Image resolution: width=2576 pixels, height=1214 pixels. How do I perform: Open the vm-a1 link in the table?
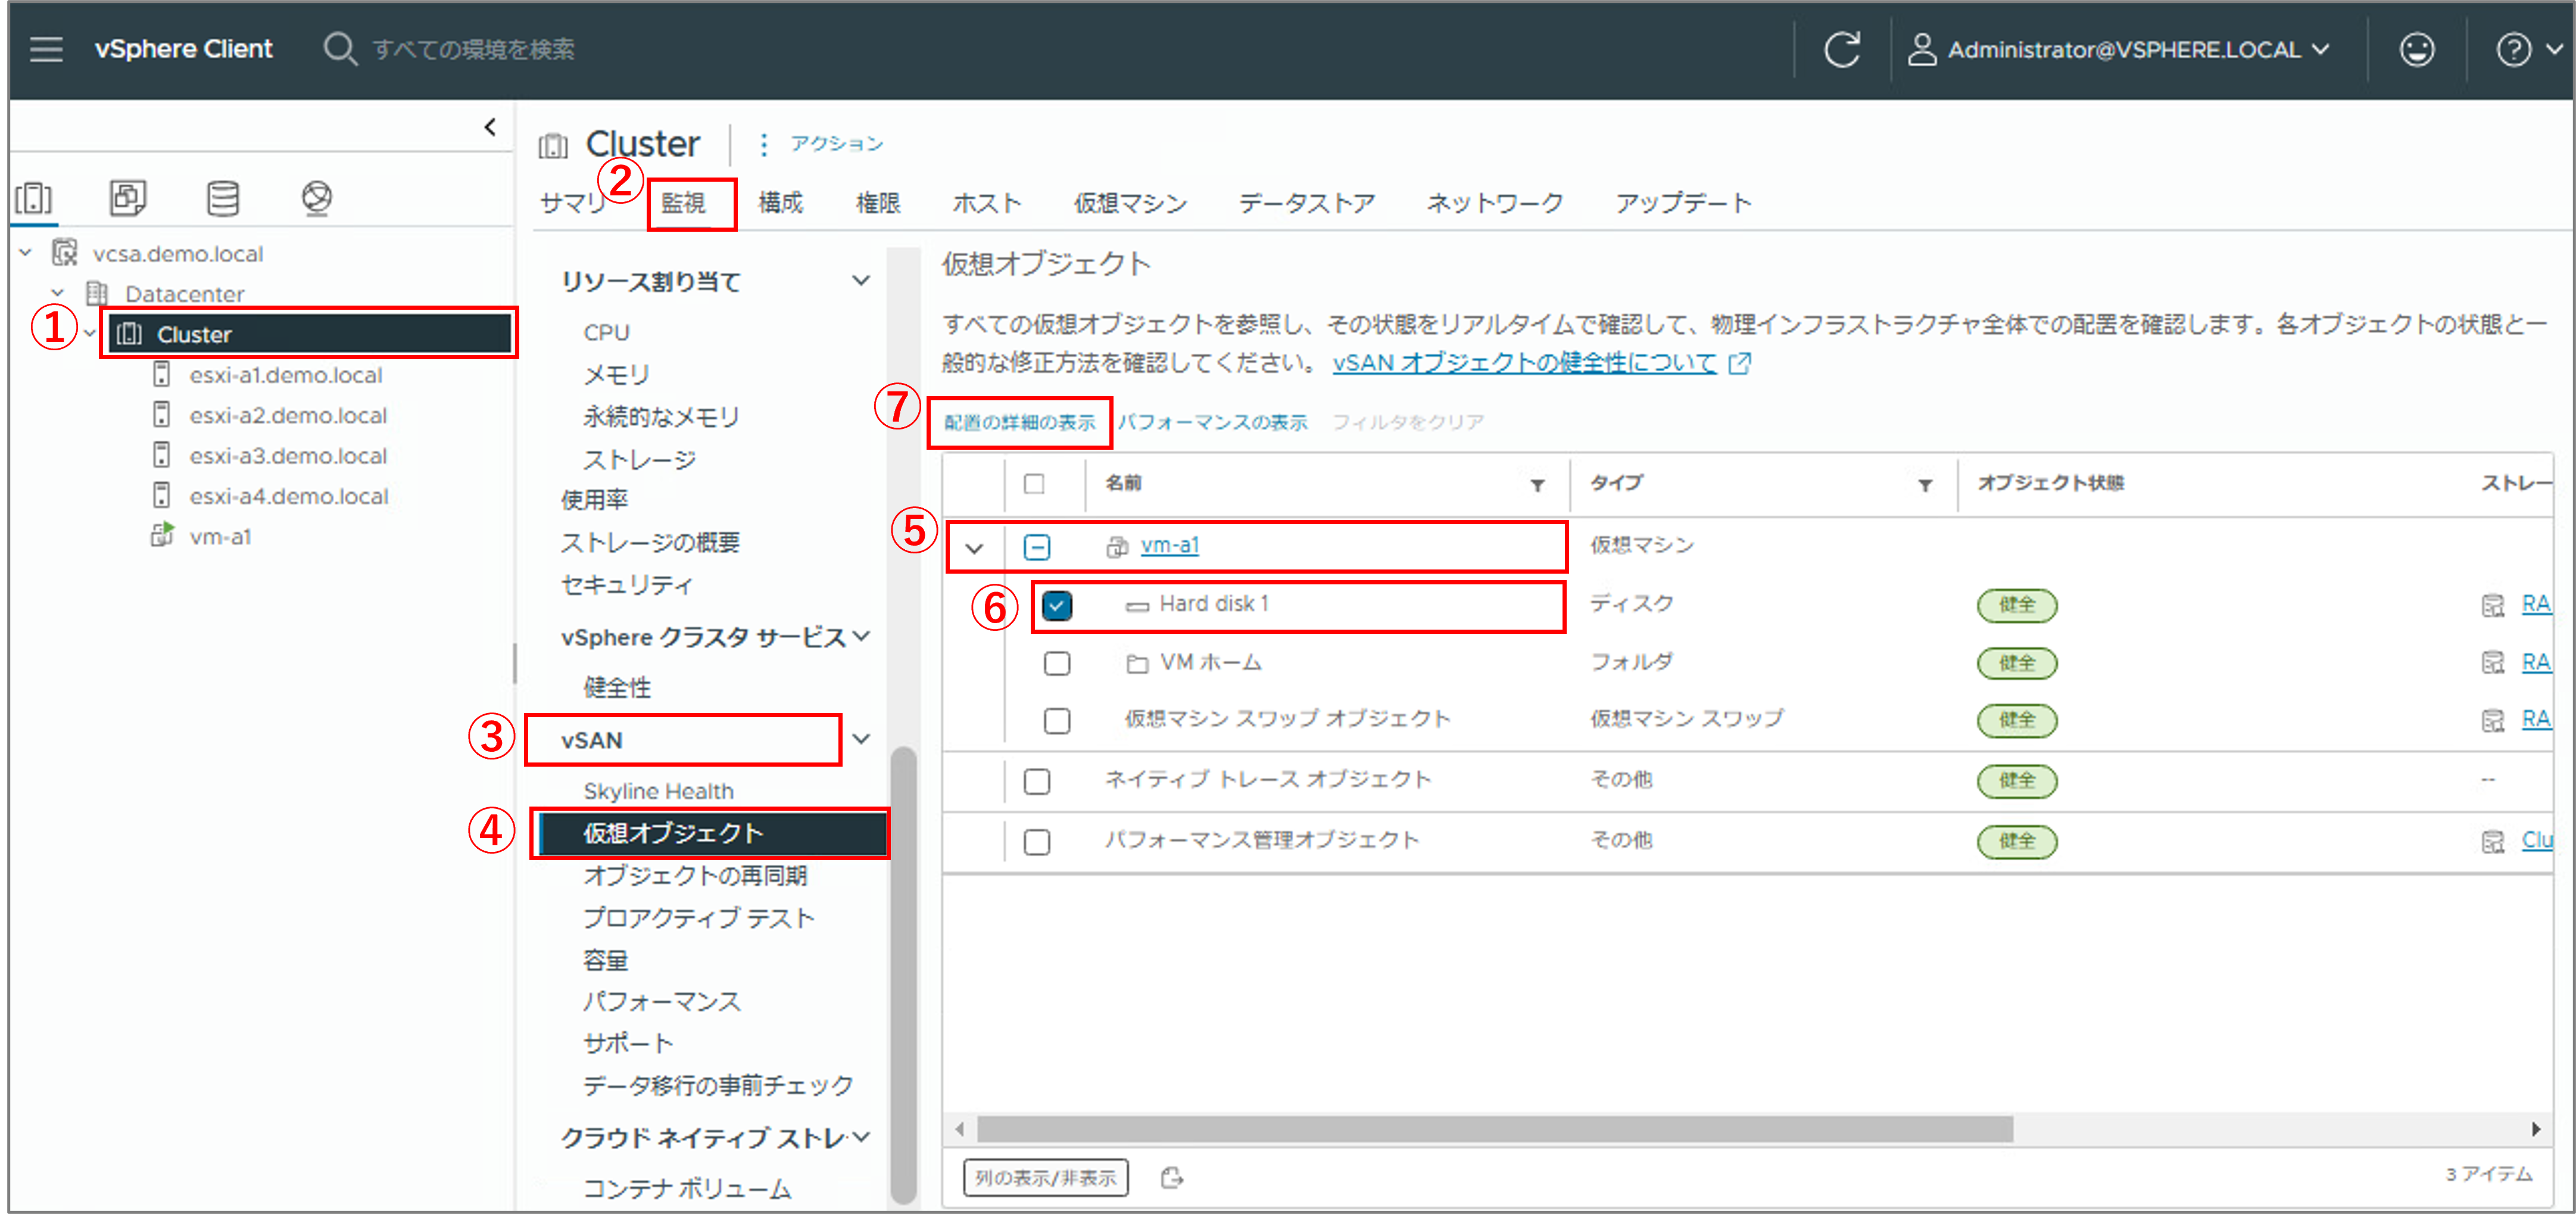point(1169,545)
